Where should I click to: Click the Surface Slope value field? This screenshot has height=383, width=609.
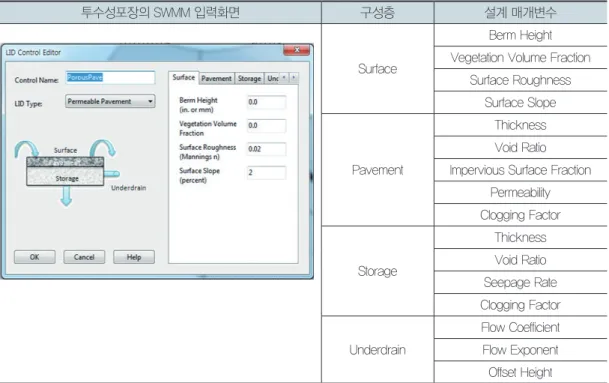(x=266, y=172)
